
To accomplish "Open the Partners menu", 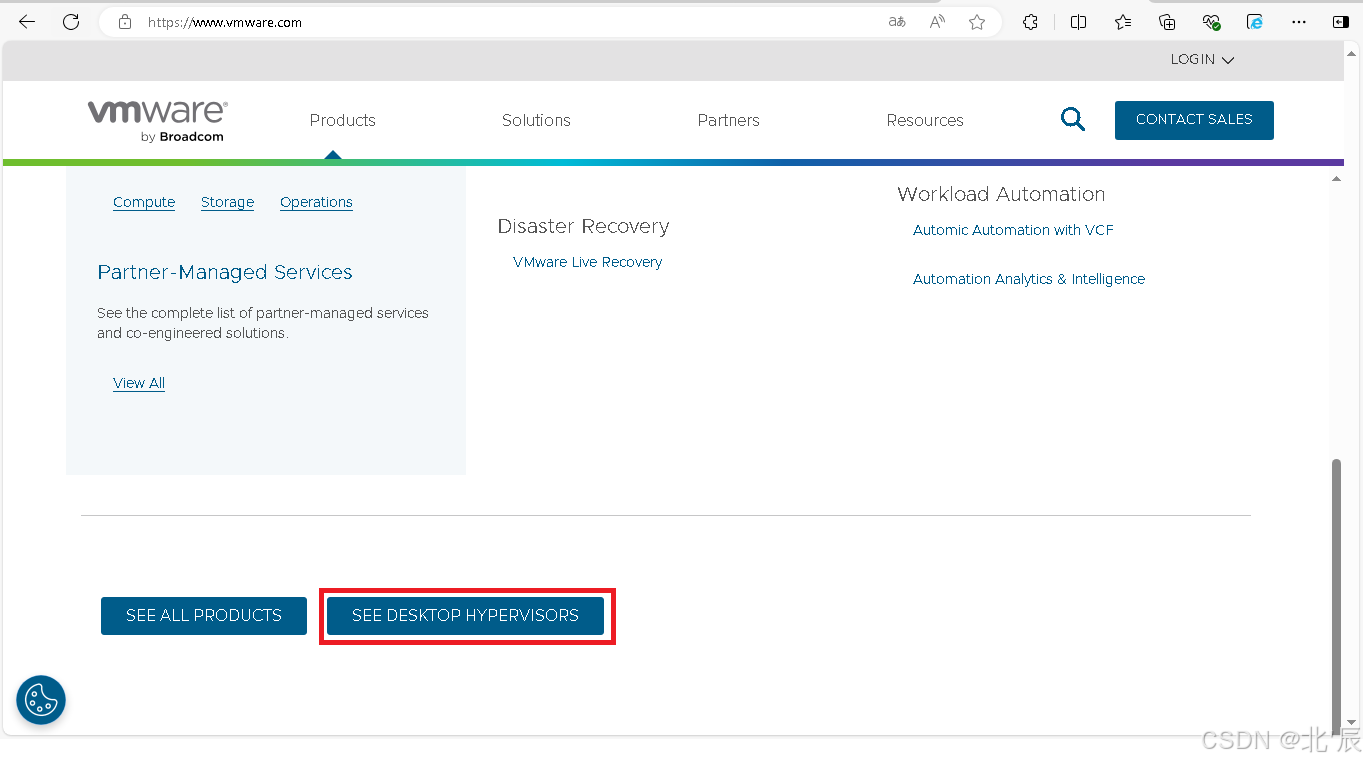I will click(x=729, y=120).
